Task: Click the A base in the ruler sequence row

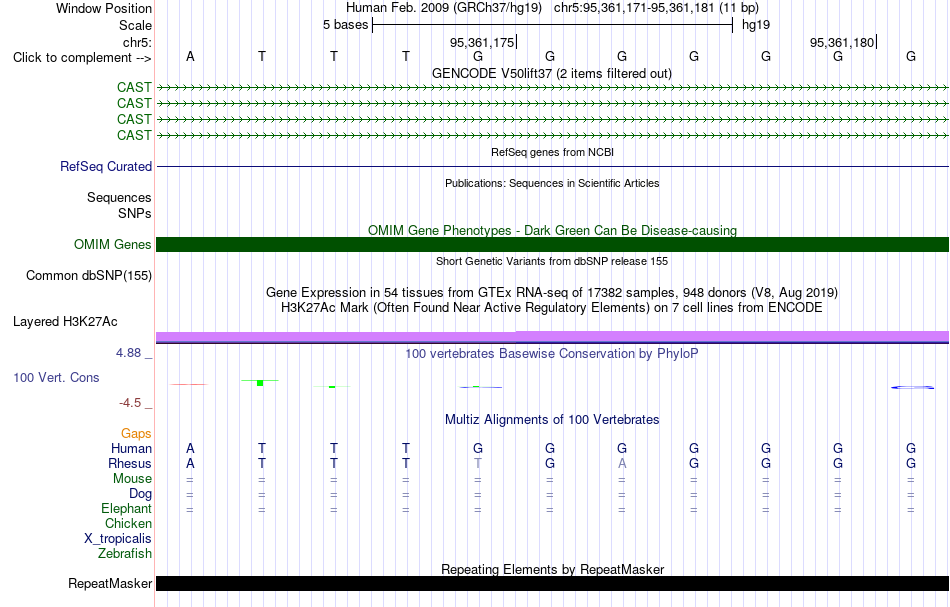Action: coord(190,56)
